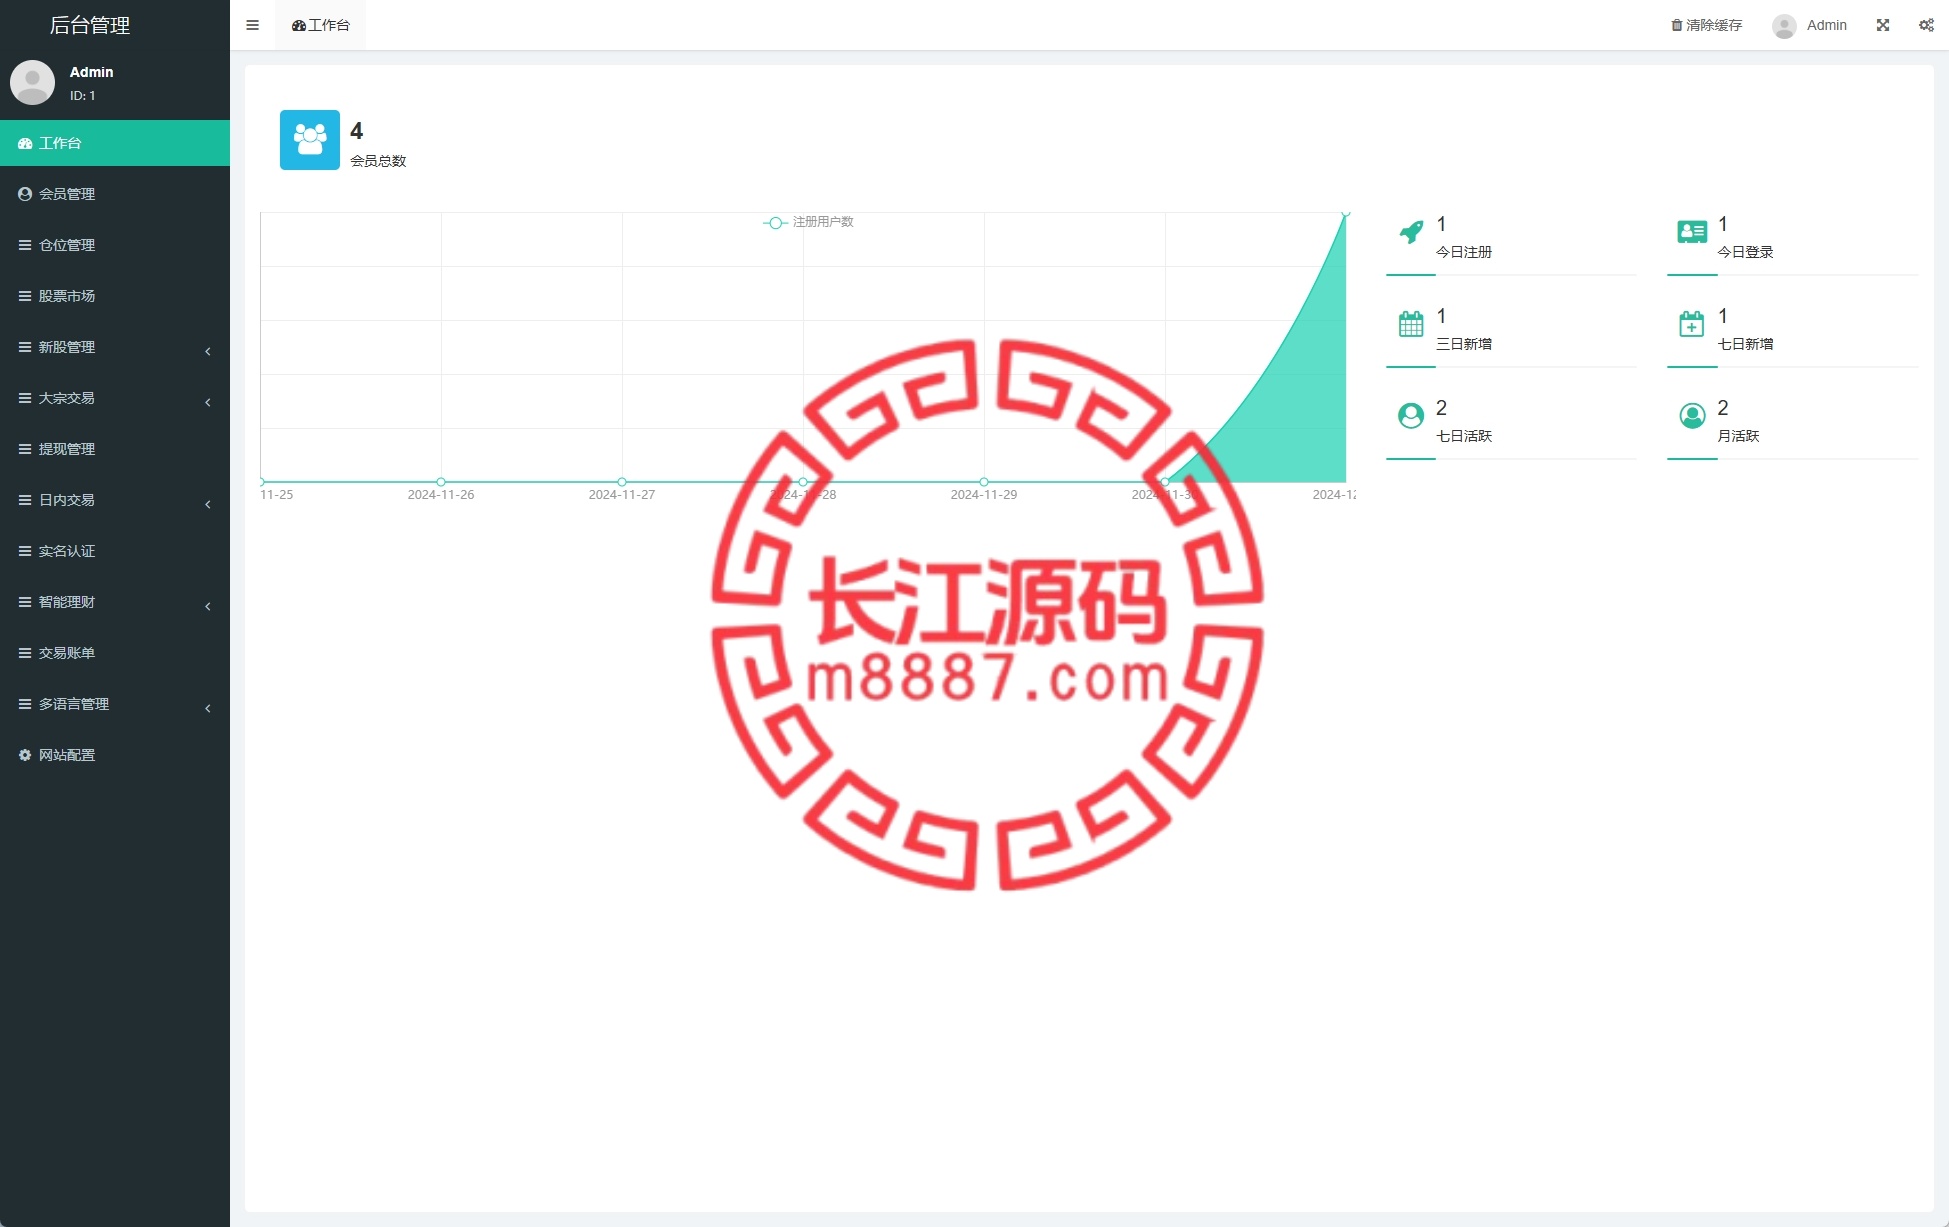The image size is (1949, 1227).
Task: Click the 工作台 dashboard sidebar icon
Action: [x=25, y=143]
